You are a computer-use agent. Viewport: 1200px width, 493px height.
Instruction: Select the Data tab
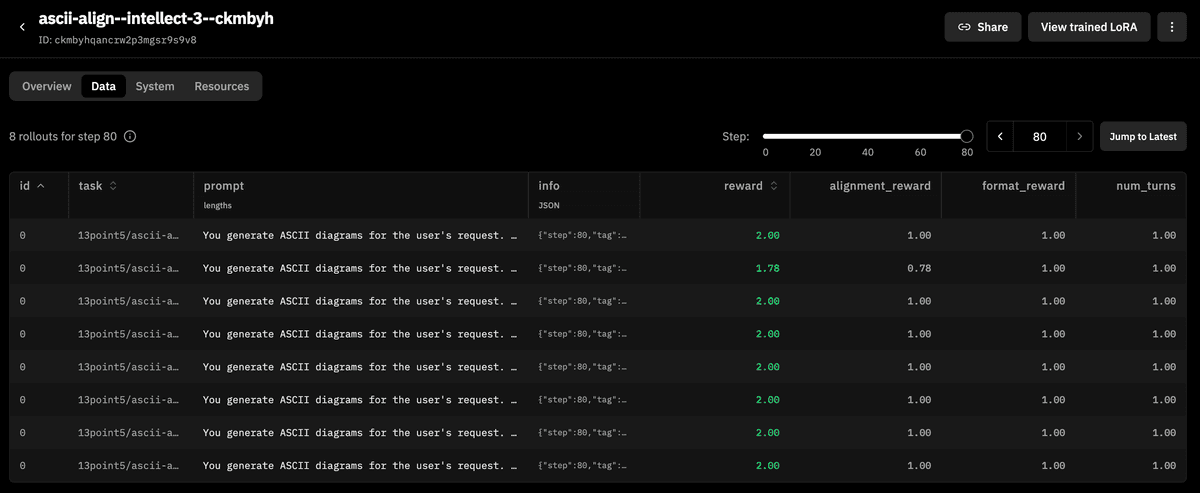click(x=103, y=86)
